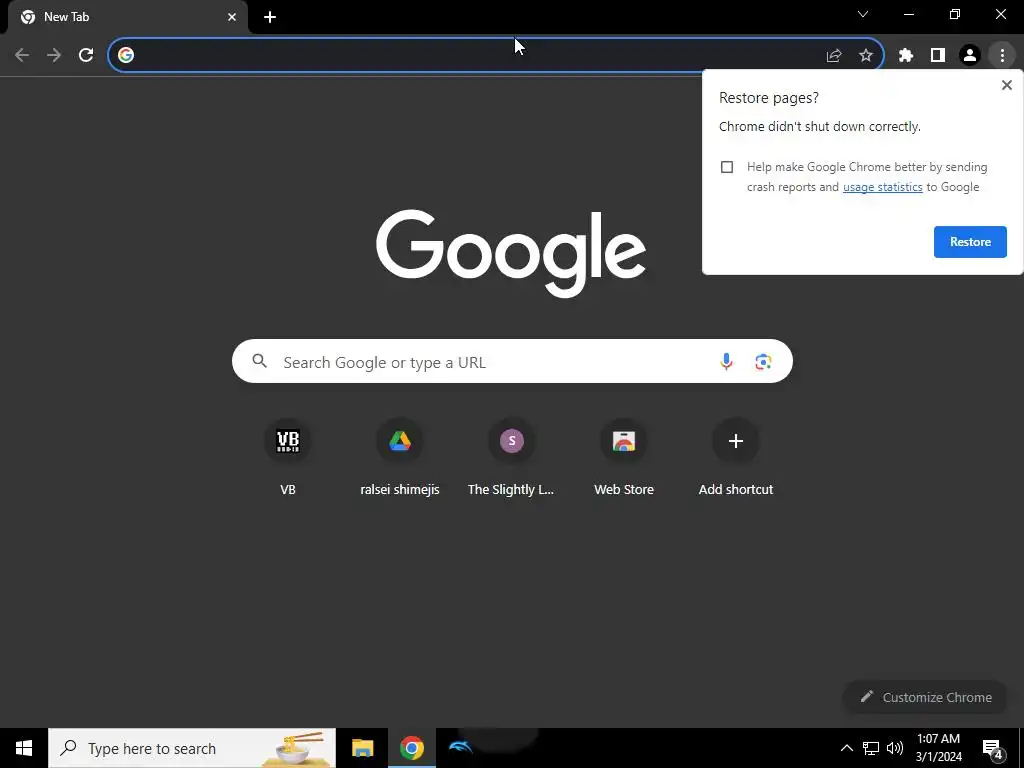
Task: Select the New Tab tab
Action: tap(128, 17)
